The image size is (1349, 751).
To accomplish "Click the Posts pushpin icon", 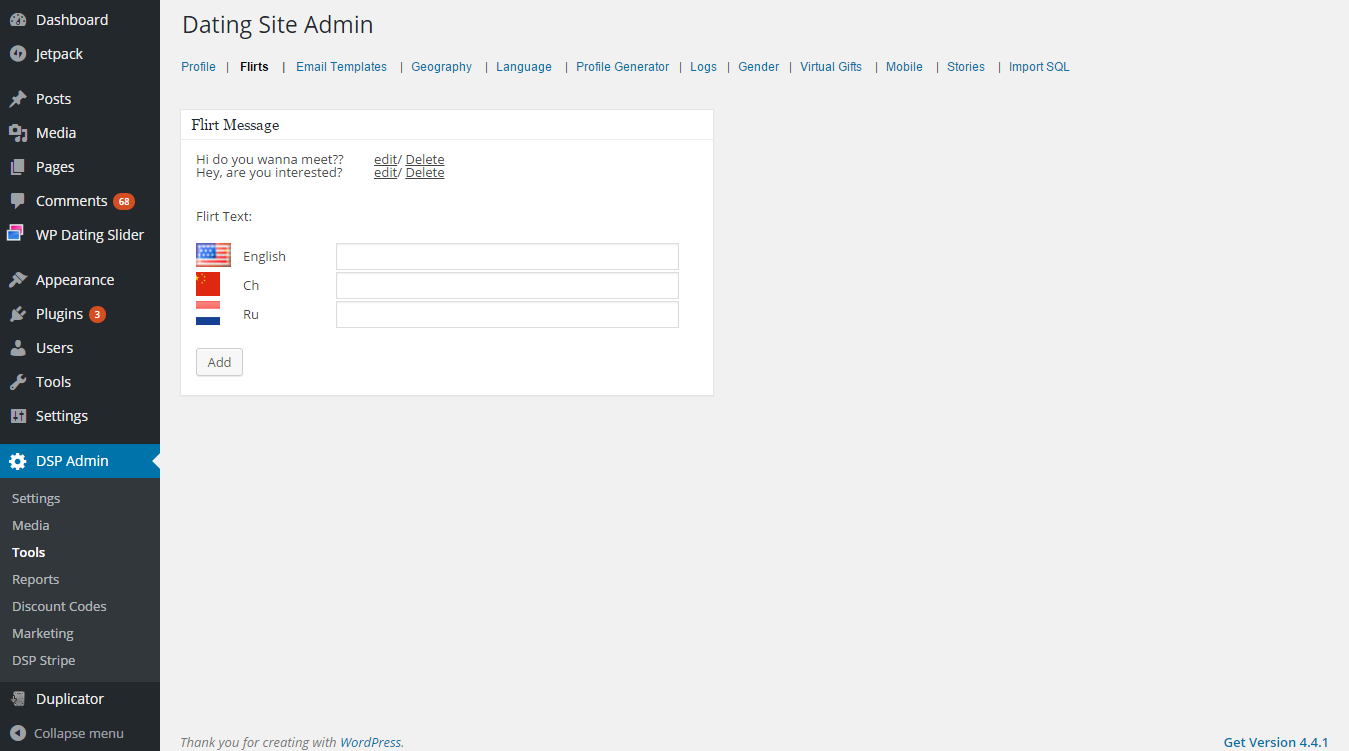I will 18,99.
